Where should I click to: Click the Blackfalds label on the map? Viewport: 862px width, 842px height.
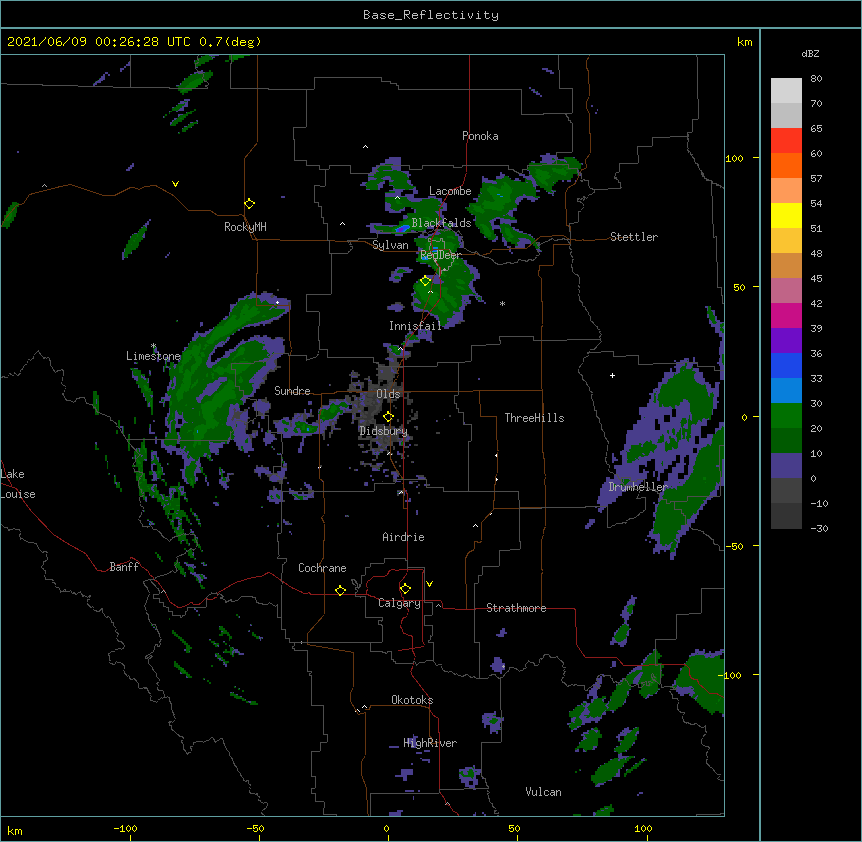click(441, 223)
